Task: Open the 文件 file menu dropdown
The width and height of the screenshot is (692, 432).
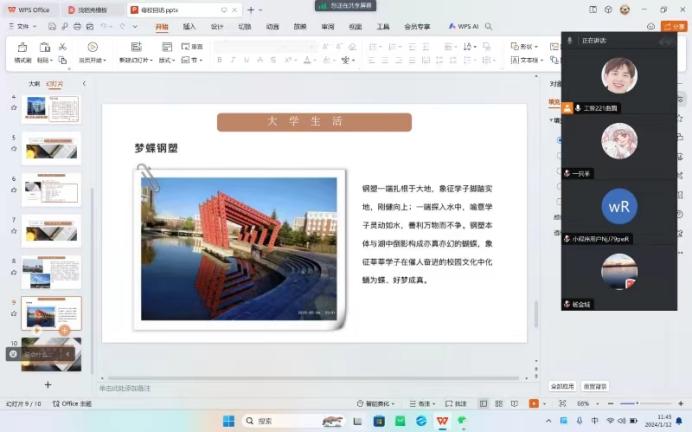Action: (22, 27)
